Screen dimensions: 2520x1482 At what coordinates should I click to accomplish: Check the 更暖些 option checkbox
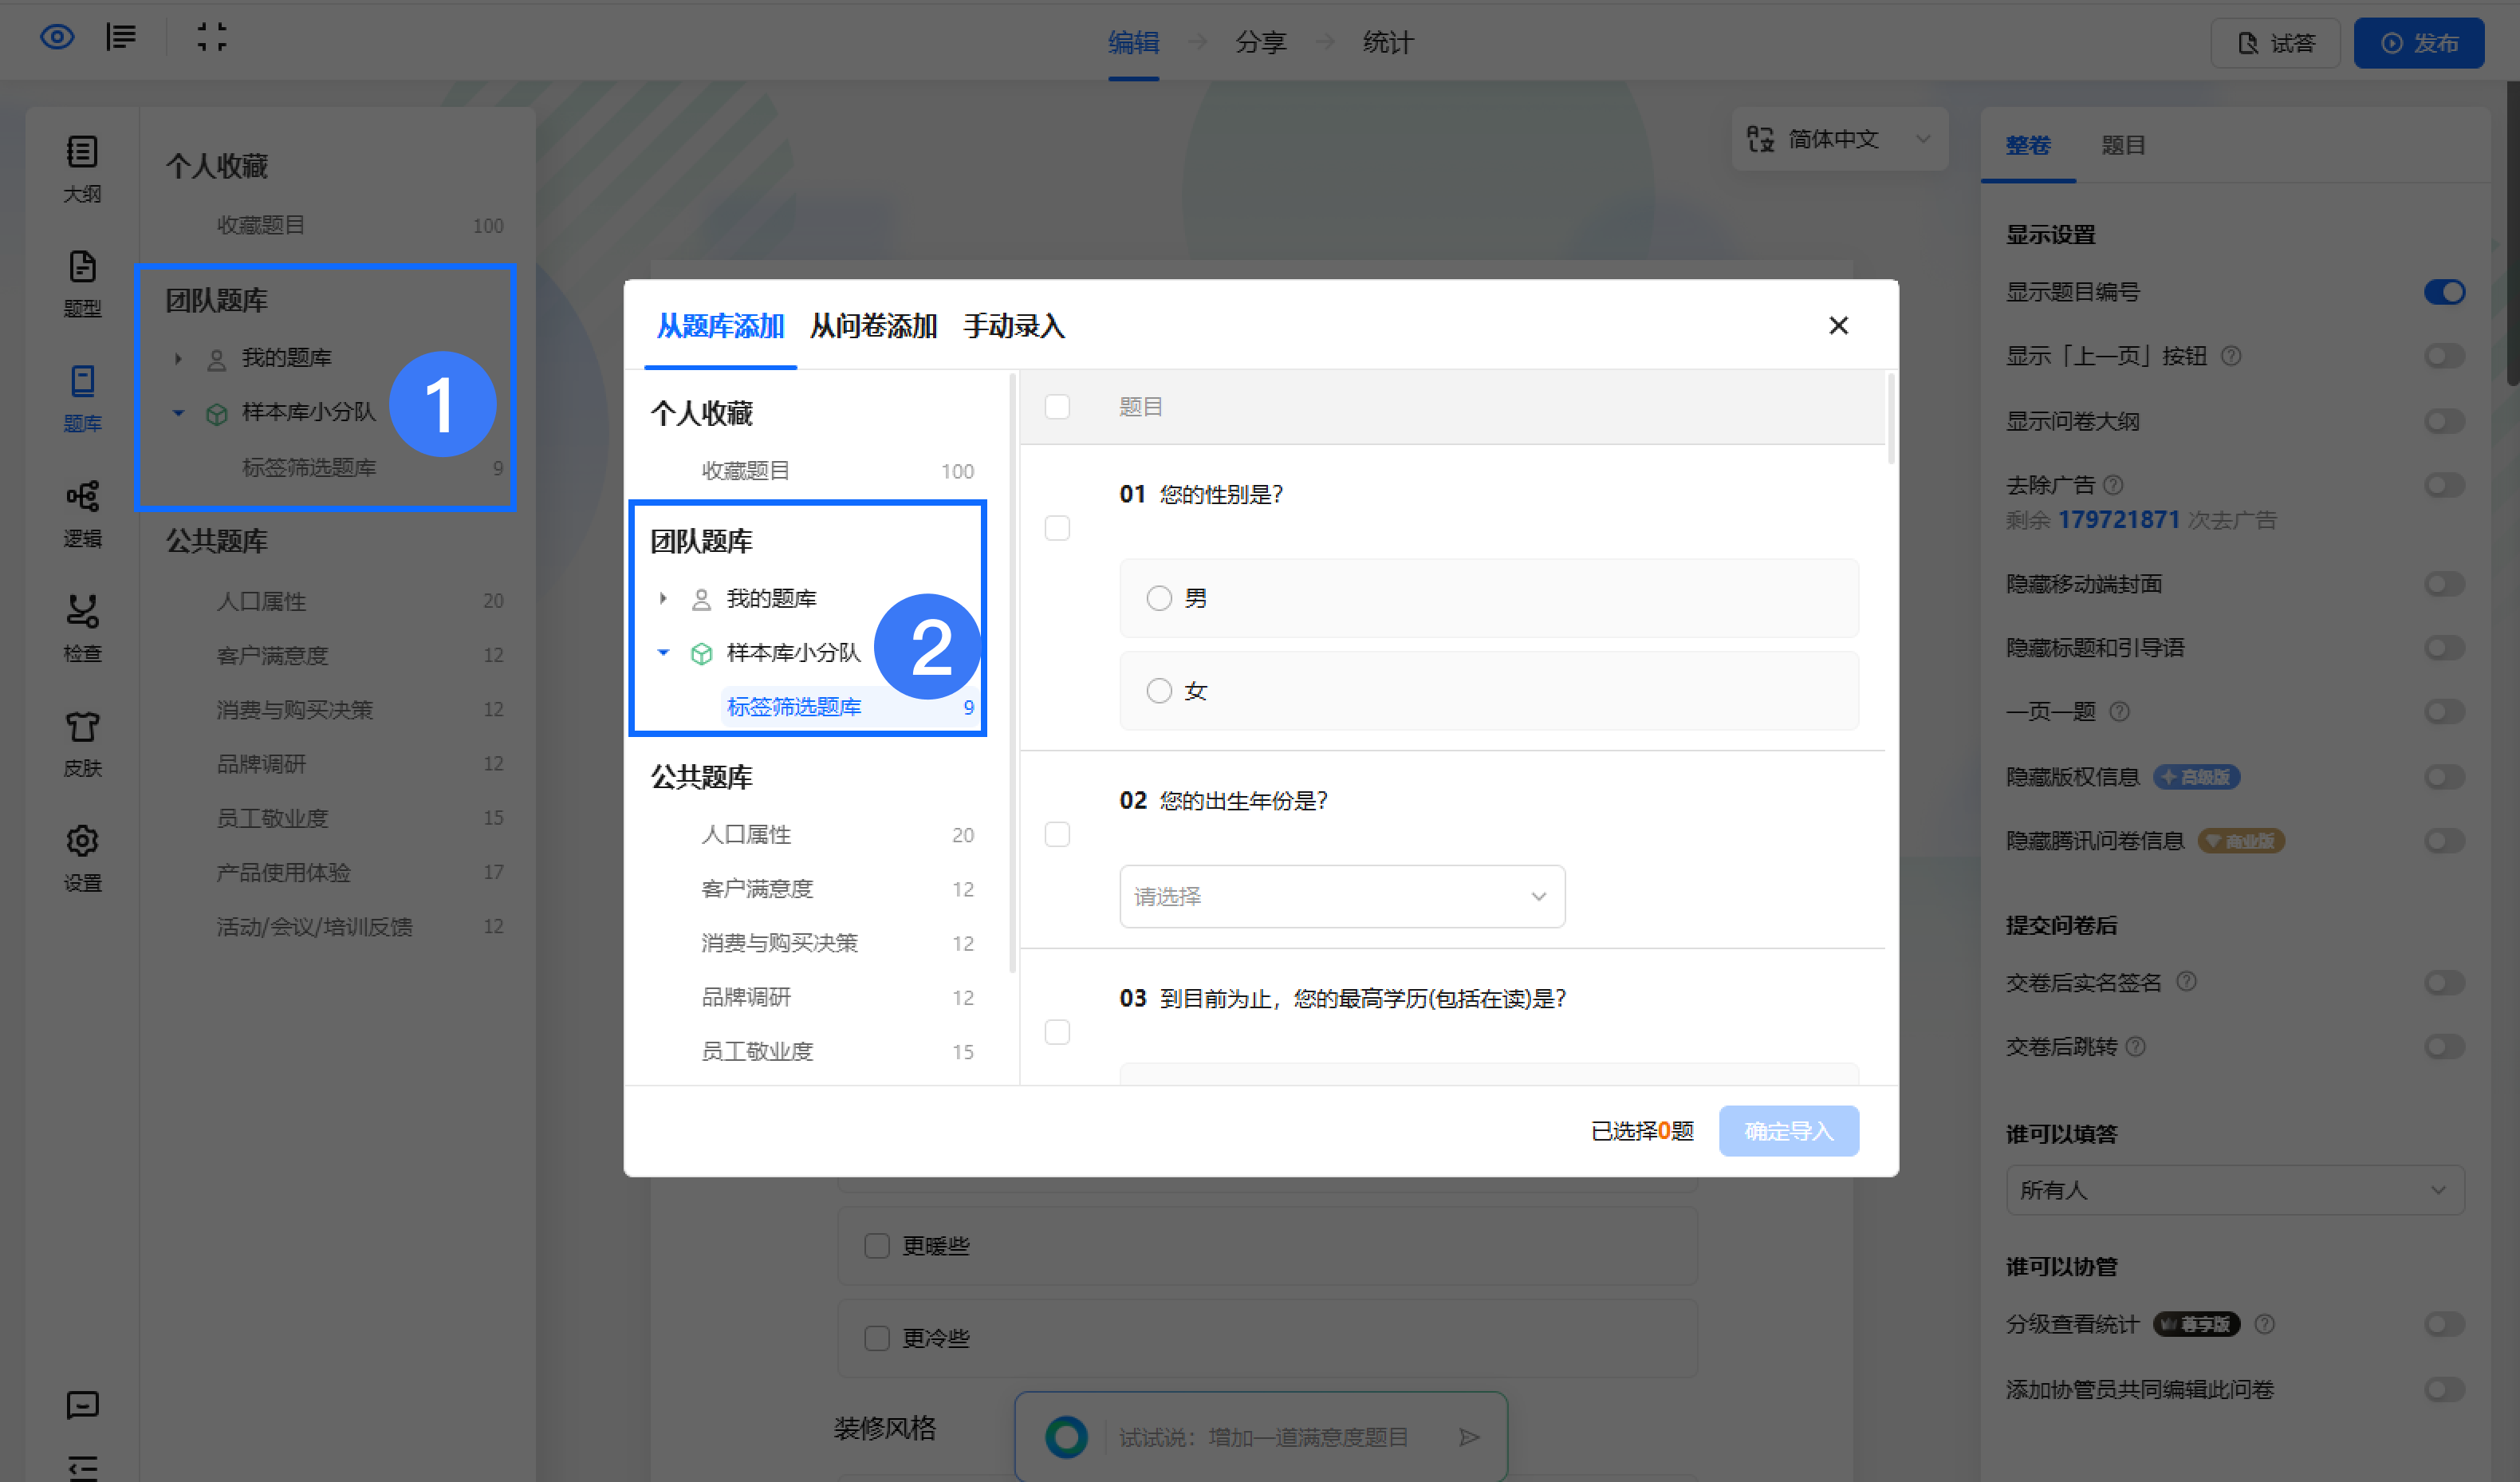(x=877, y=1246)
